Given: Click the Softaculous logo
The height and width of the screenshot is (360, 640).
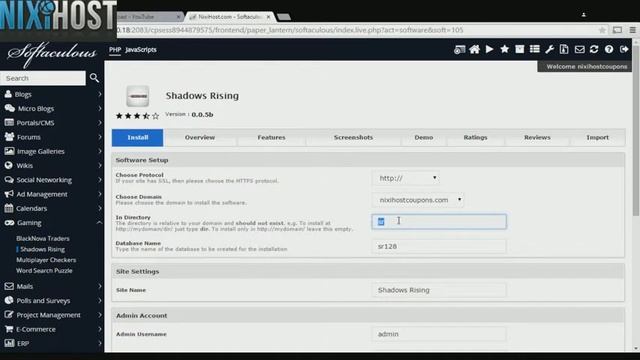Looking at the screenshot, I should click(x=52, y=54).
